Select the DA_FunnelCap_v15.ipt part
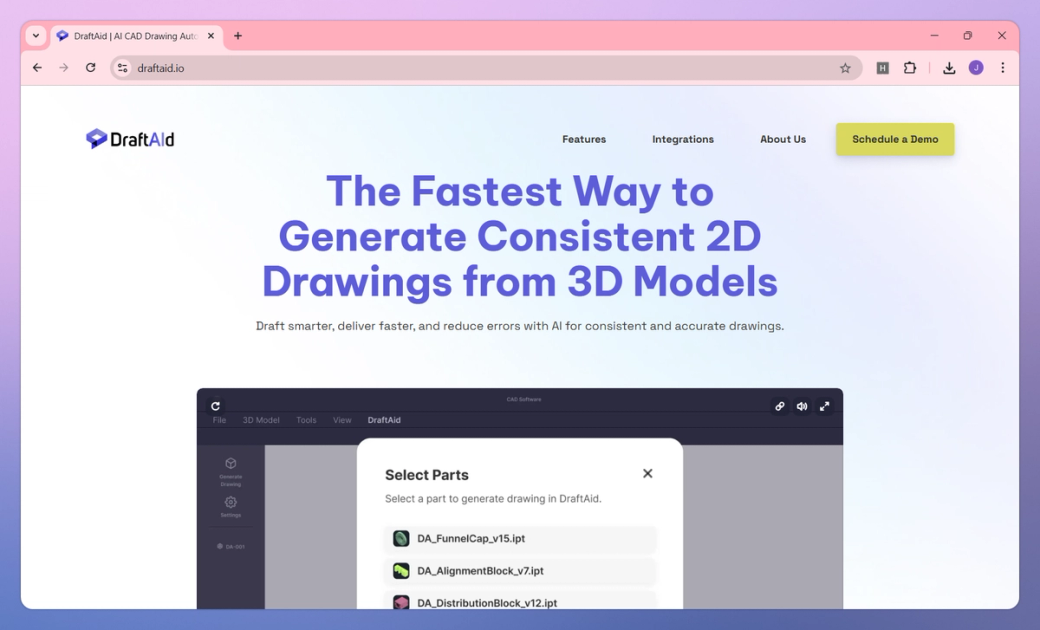Screen dimensions: 1040x630 click(x=520, y=538)
